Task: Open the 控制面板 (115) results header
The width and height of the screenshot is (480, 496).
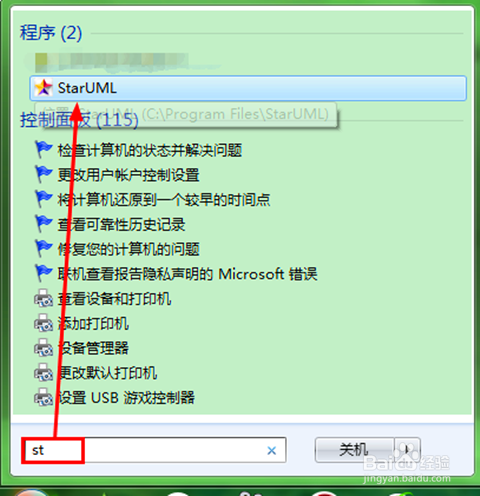Action: (x=79, y=120)
